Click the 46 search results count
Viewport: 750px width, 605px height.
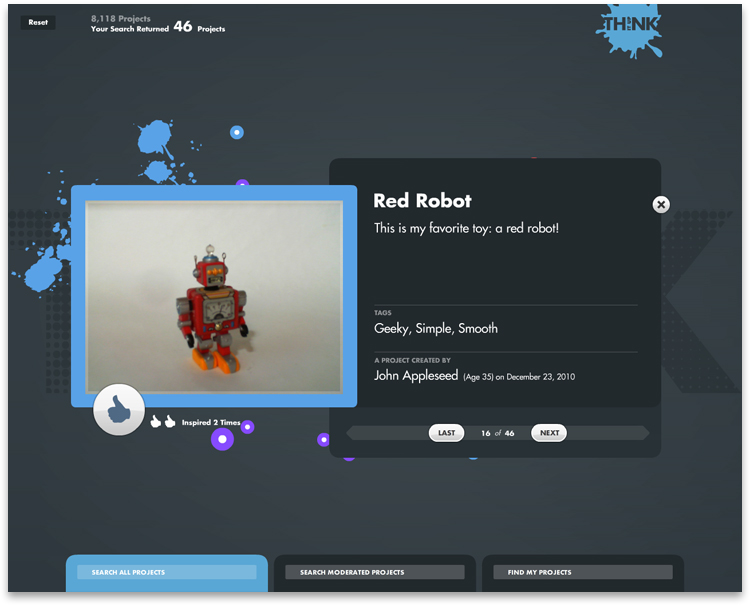(183, 27)
